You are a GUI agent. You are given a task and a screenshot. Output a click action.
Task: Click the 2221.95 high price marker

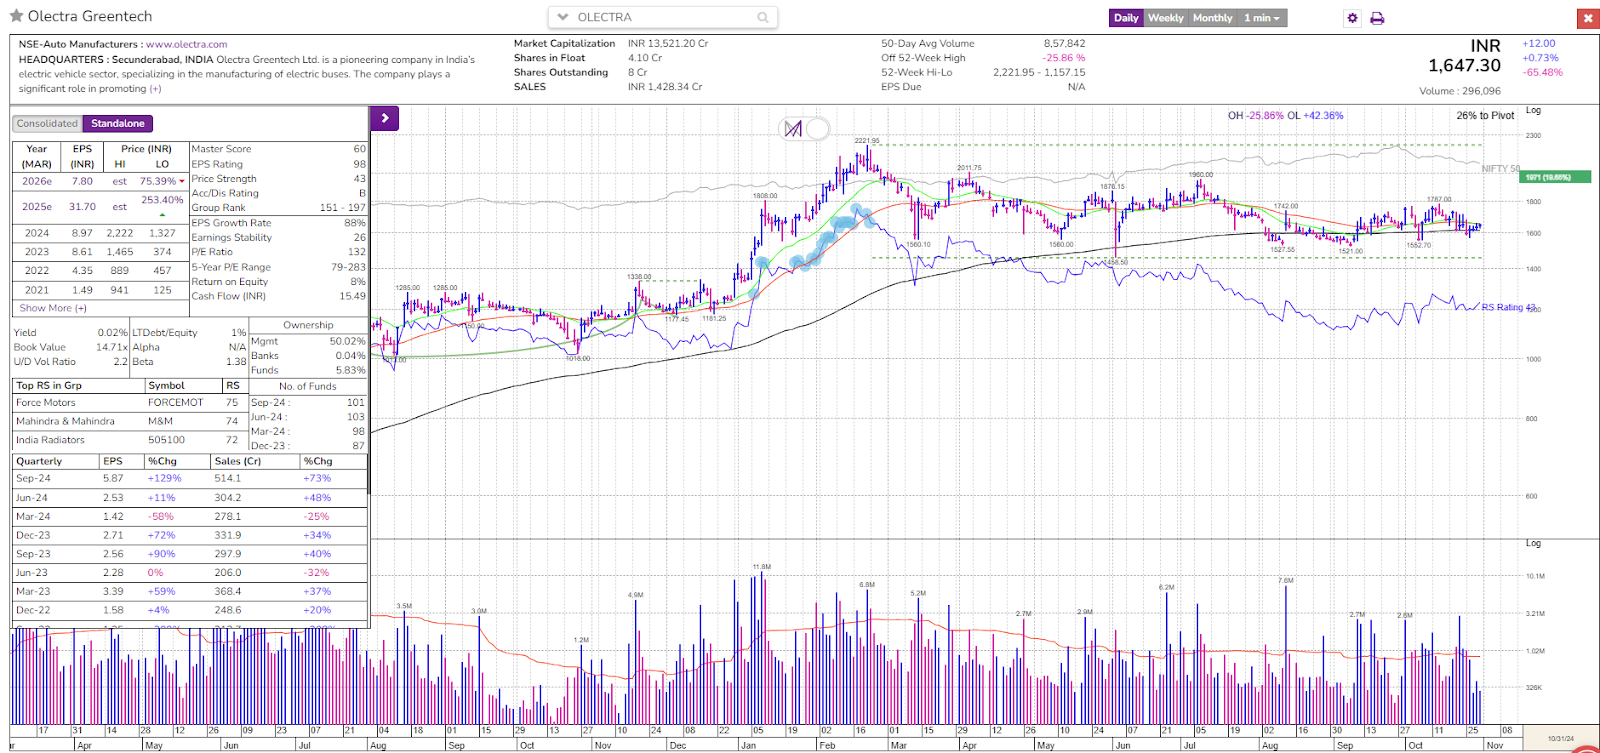click(x=867, y=141)
